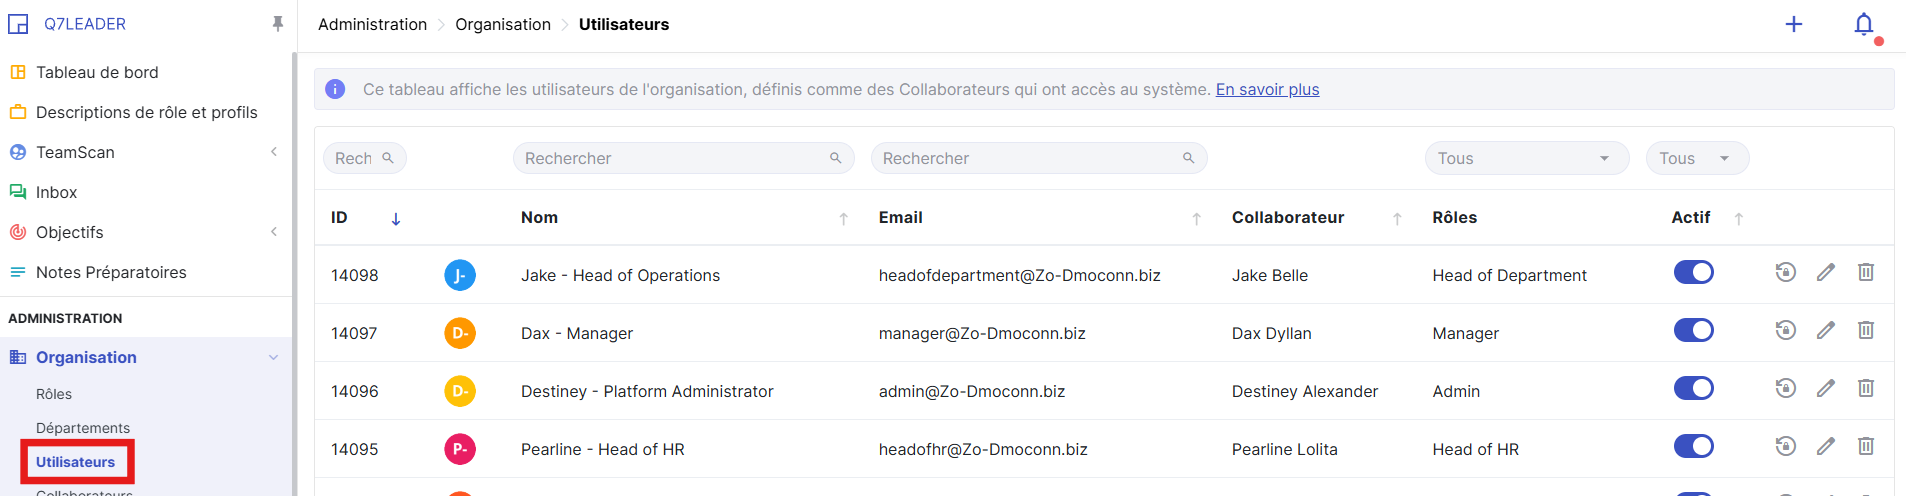Go to Départements under Organisation

[83, 428]
